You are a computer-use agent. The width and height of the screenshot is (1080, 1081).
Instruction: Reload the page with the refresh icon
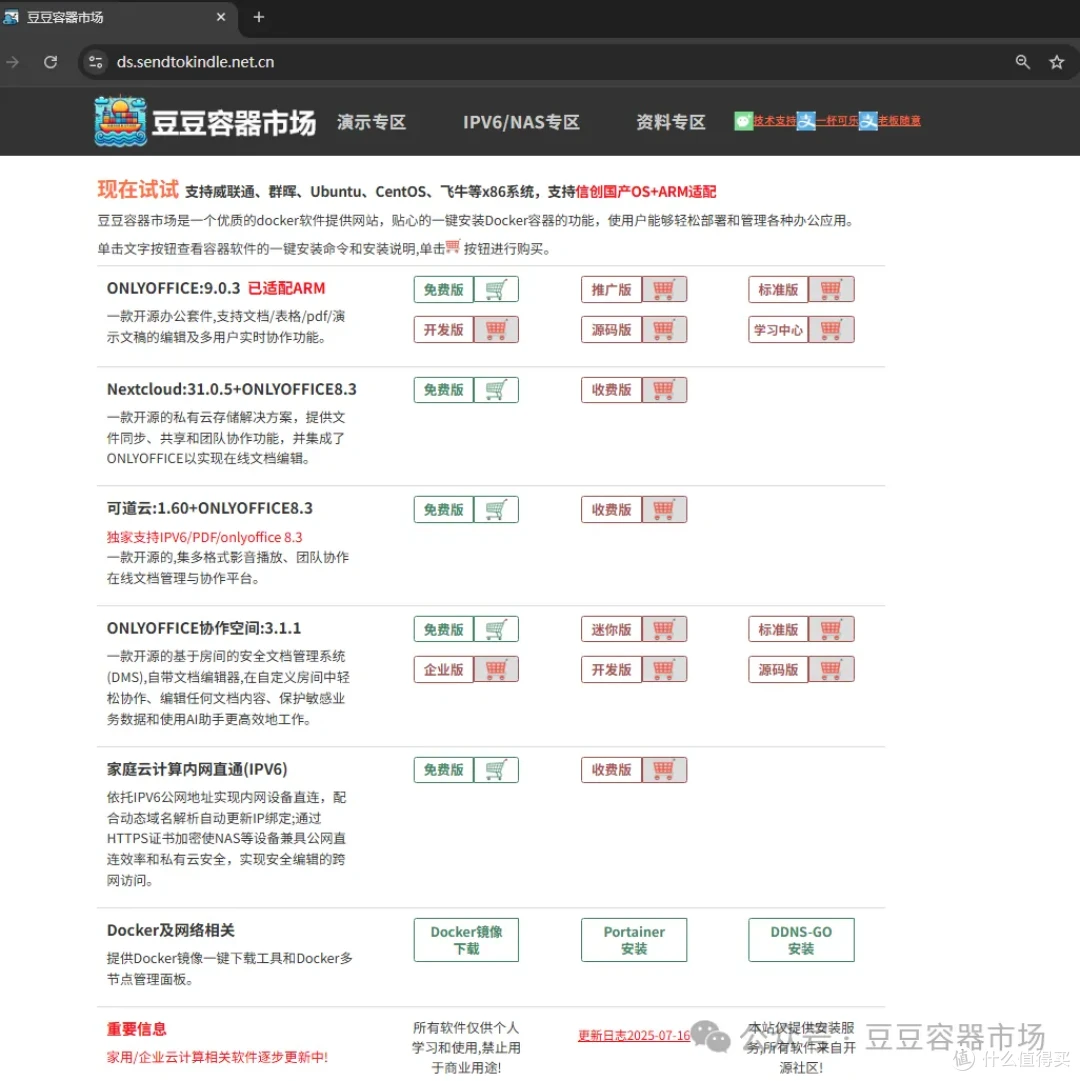(x=50, y=62)
